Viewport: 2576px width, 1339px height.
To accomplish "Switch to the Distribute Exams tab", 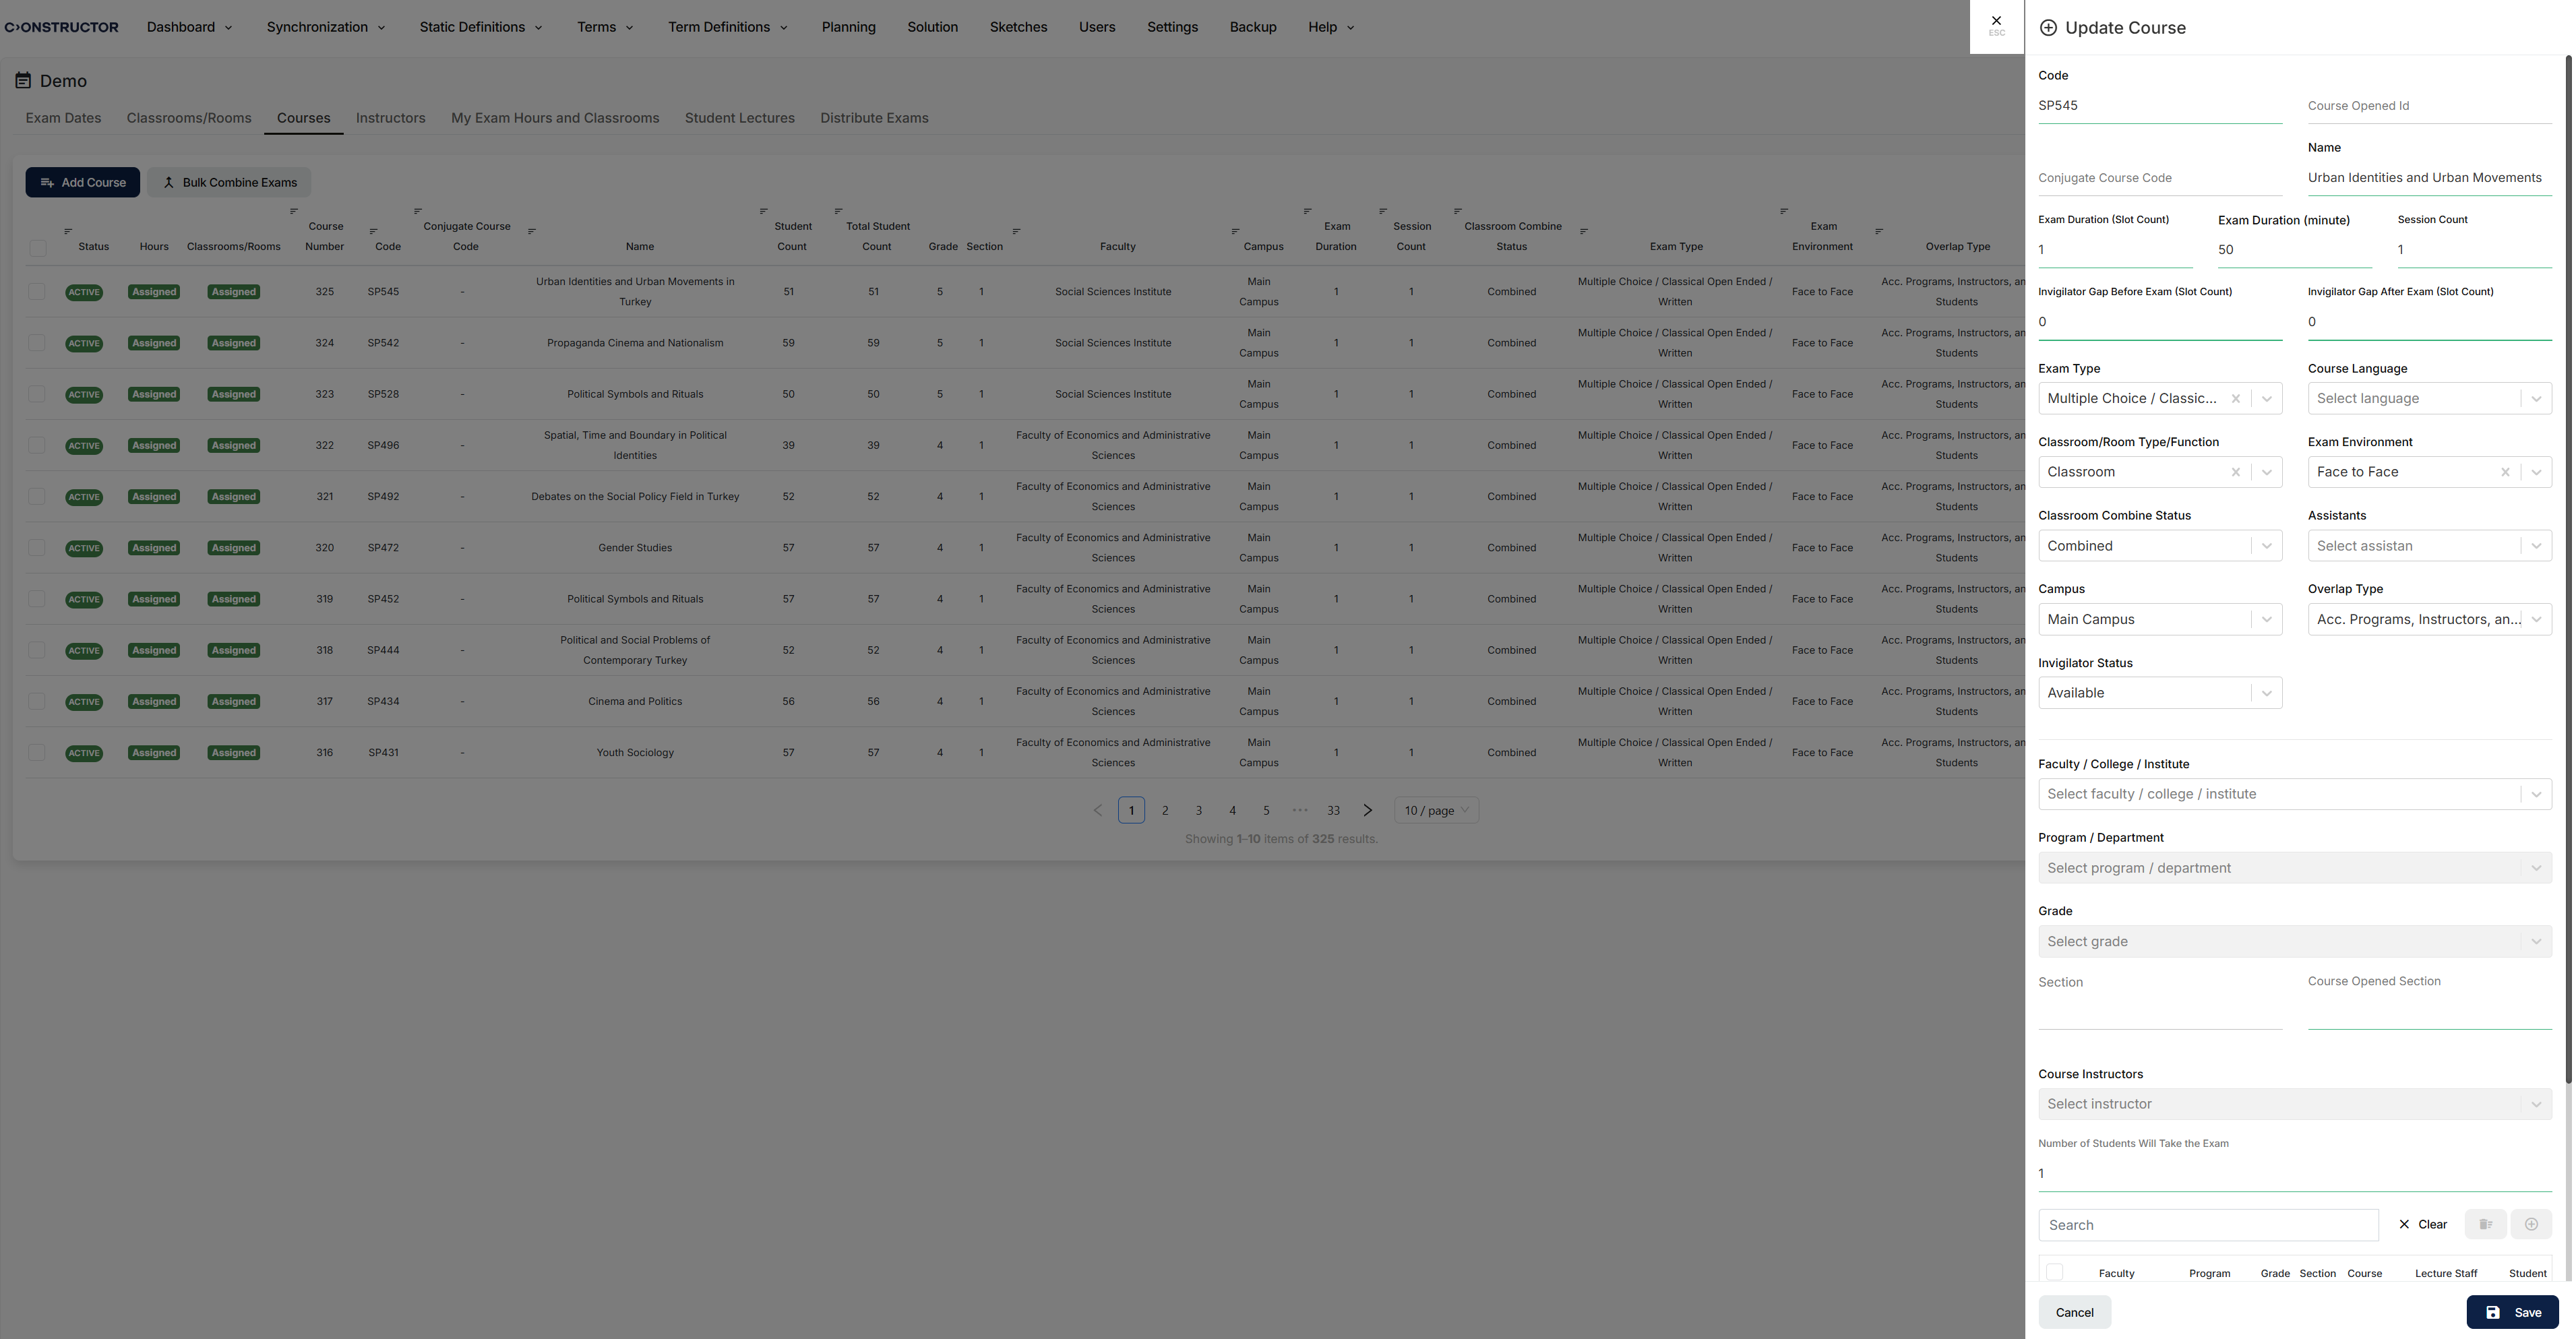I will tap(874, 118).
